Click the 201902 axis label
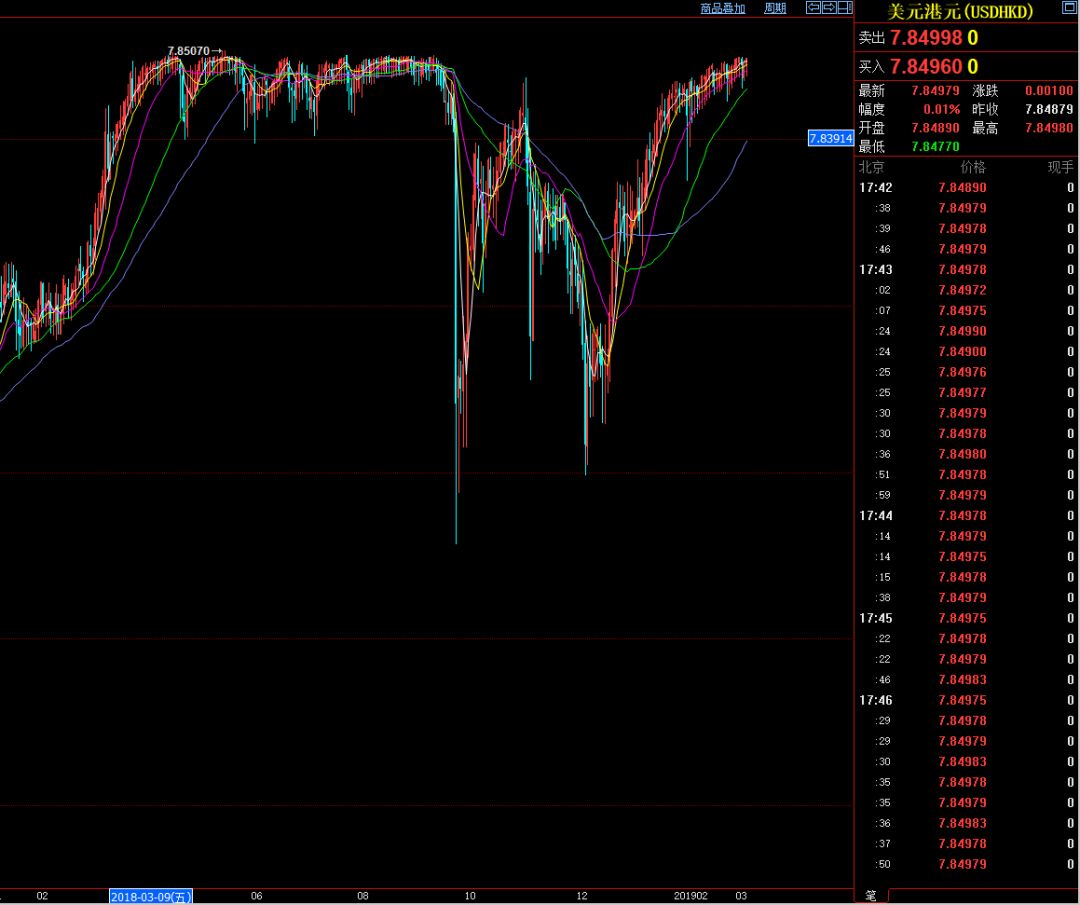 point(690,895)
